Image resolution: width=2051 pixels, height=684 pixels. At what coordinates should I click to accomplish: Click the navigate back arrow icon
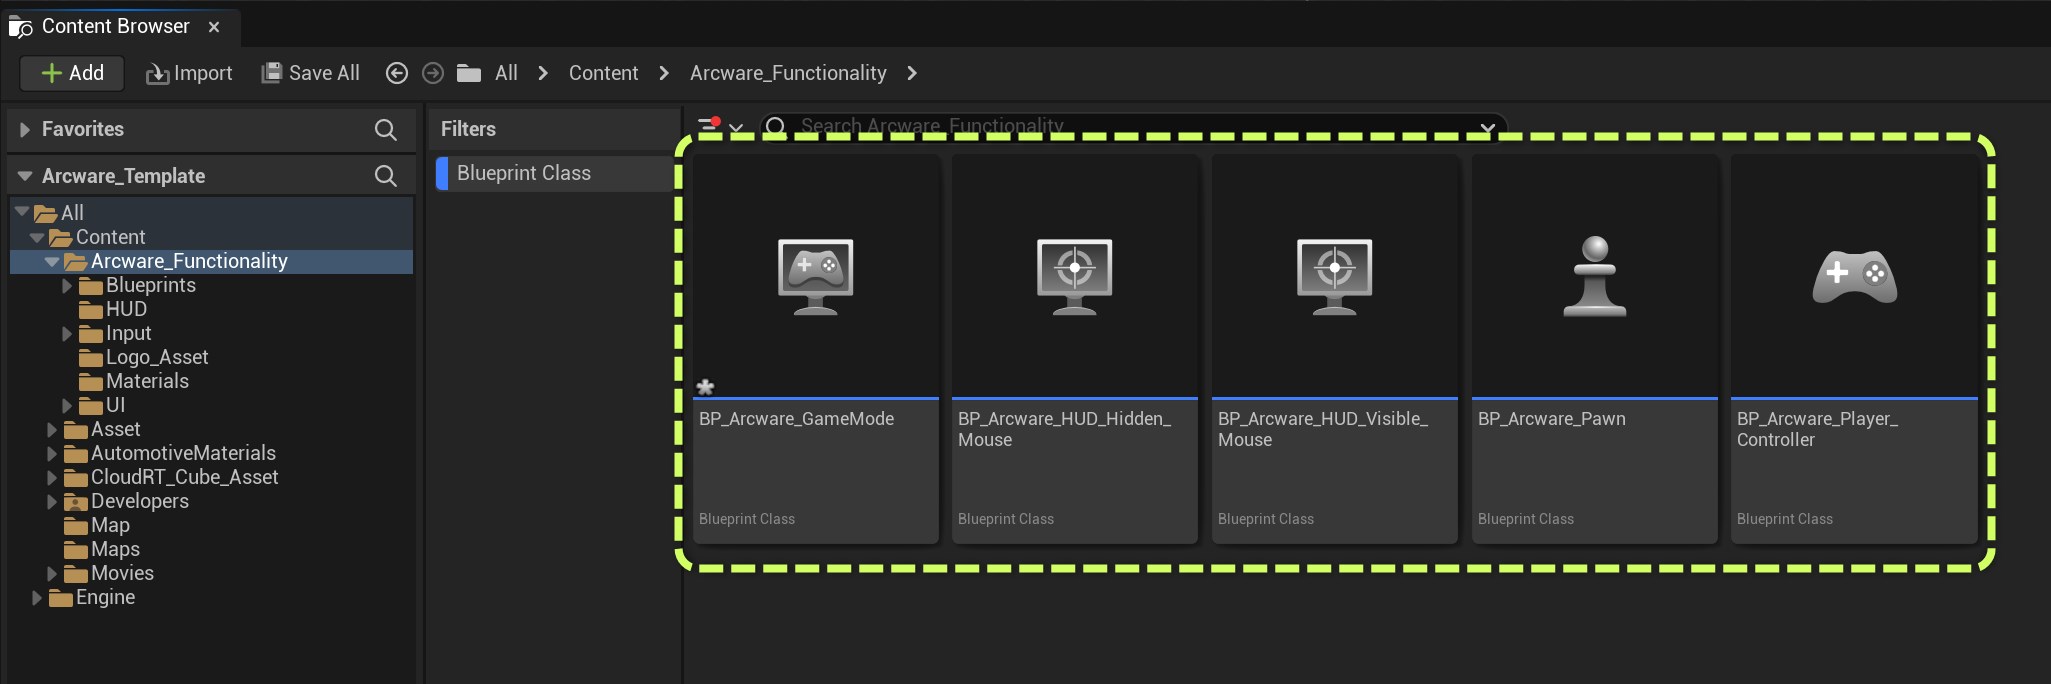pyautogui.click(x=397, y=73)
